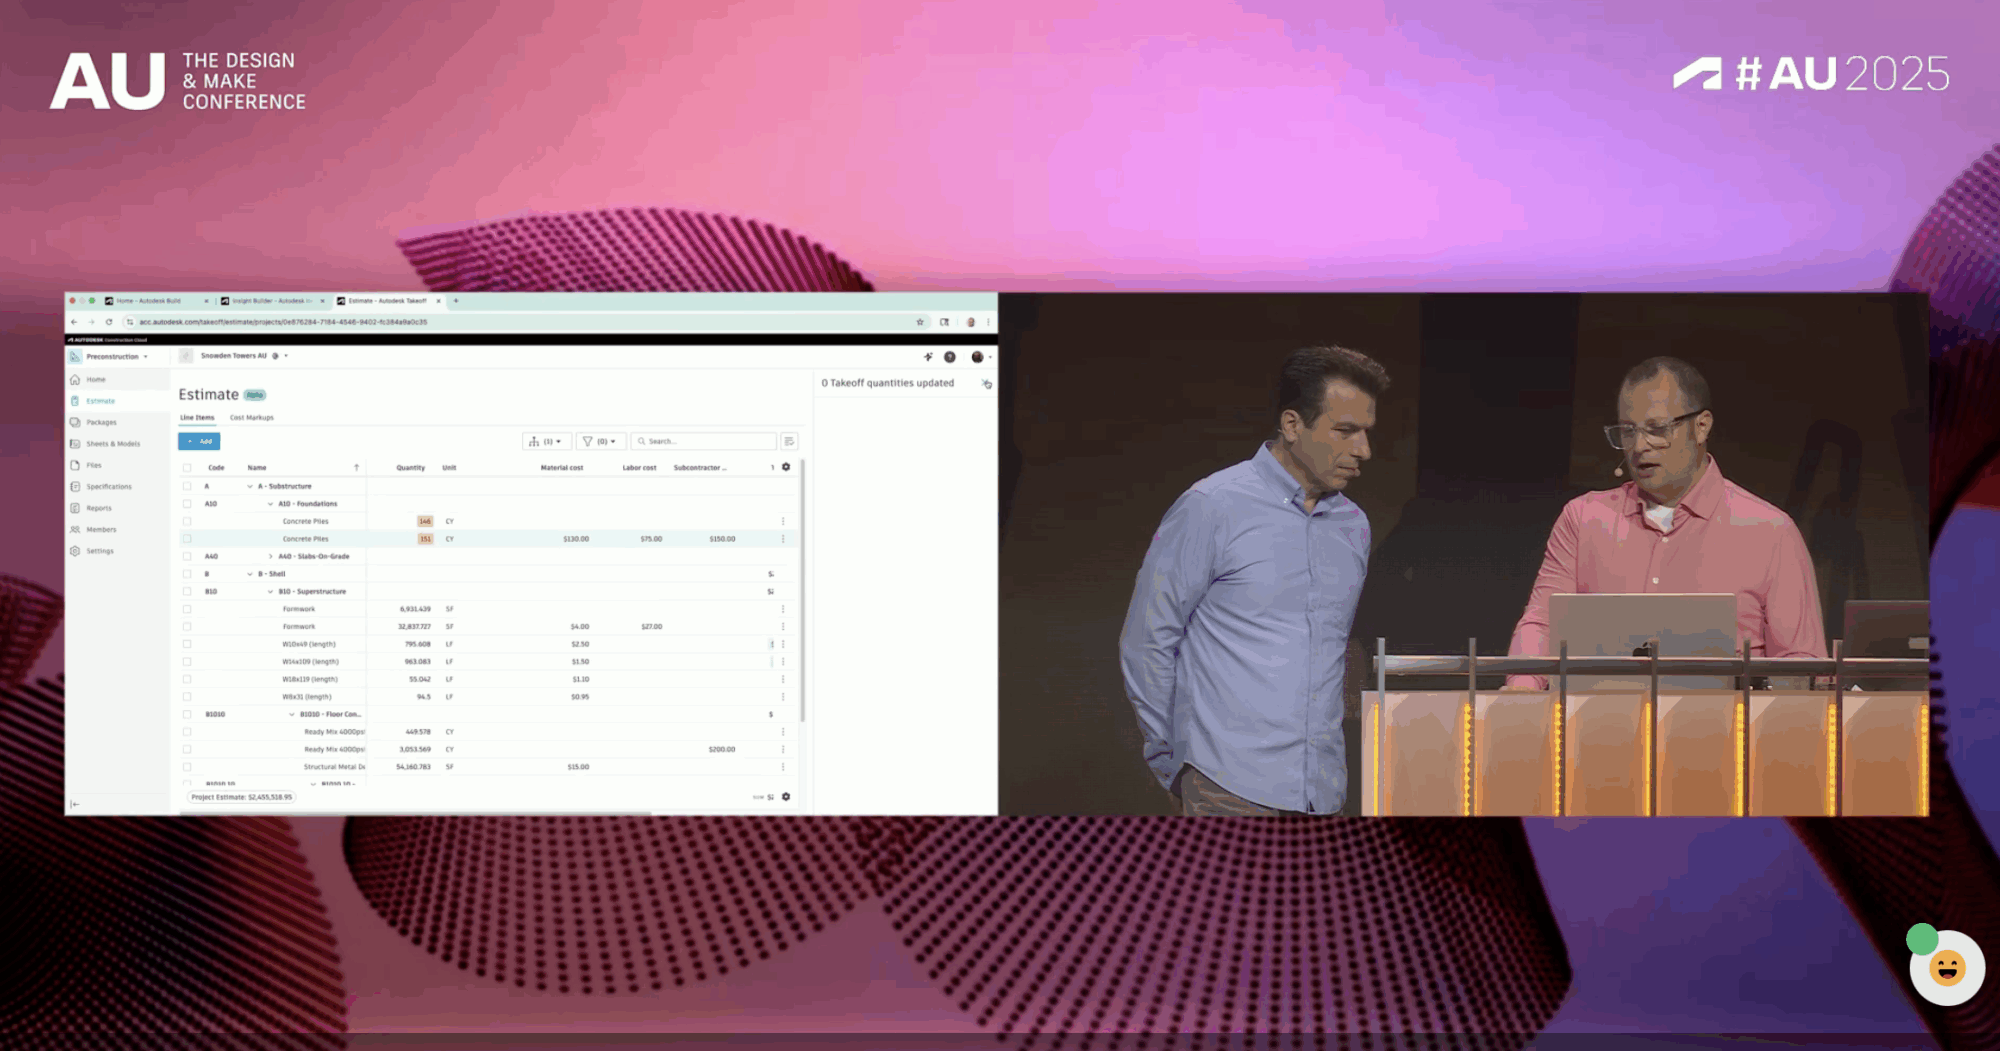
Task: Open the grouping hierarchy (1) dropdown
Action: (x=546, y=441)
